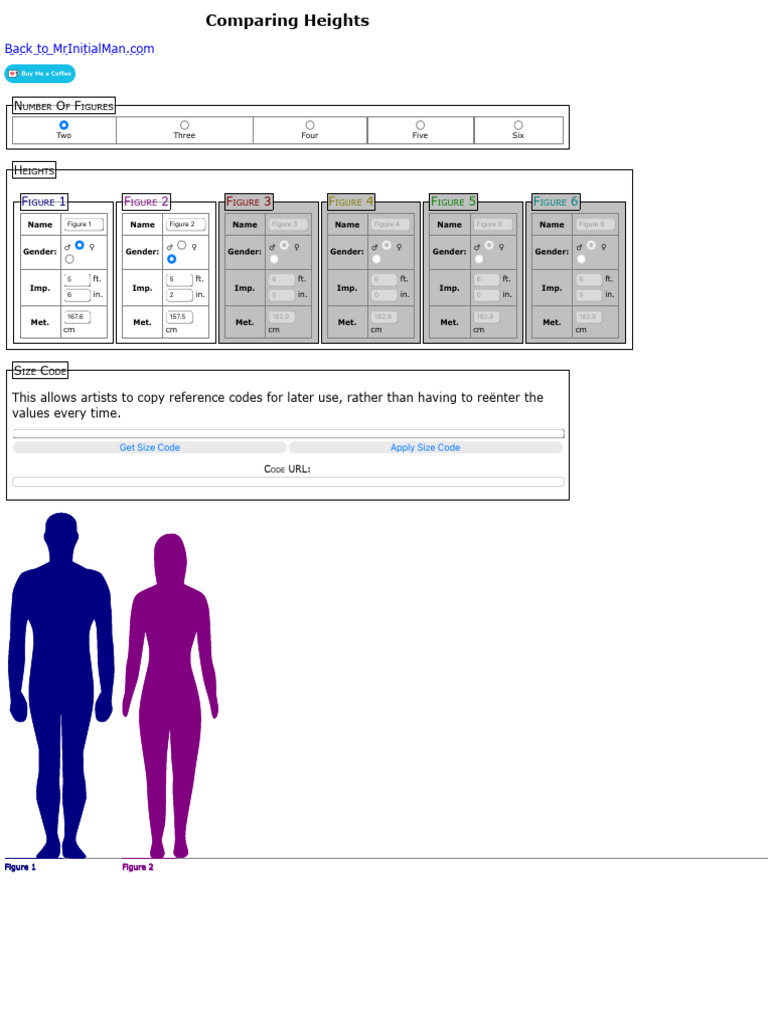Click the Apply Size Code button
Screen dimensions: 768x1024
425,447
